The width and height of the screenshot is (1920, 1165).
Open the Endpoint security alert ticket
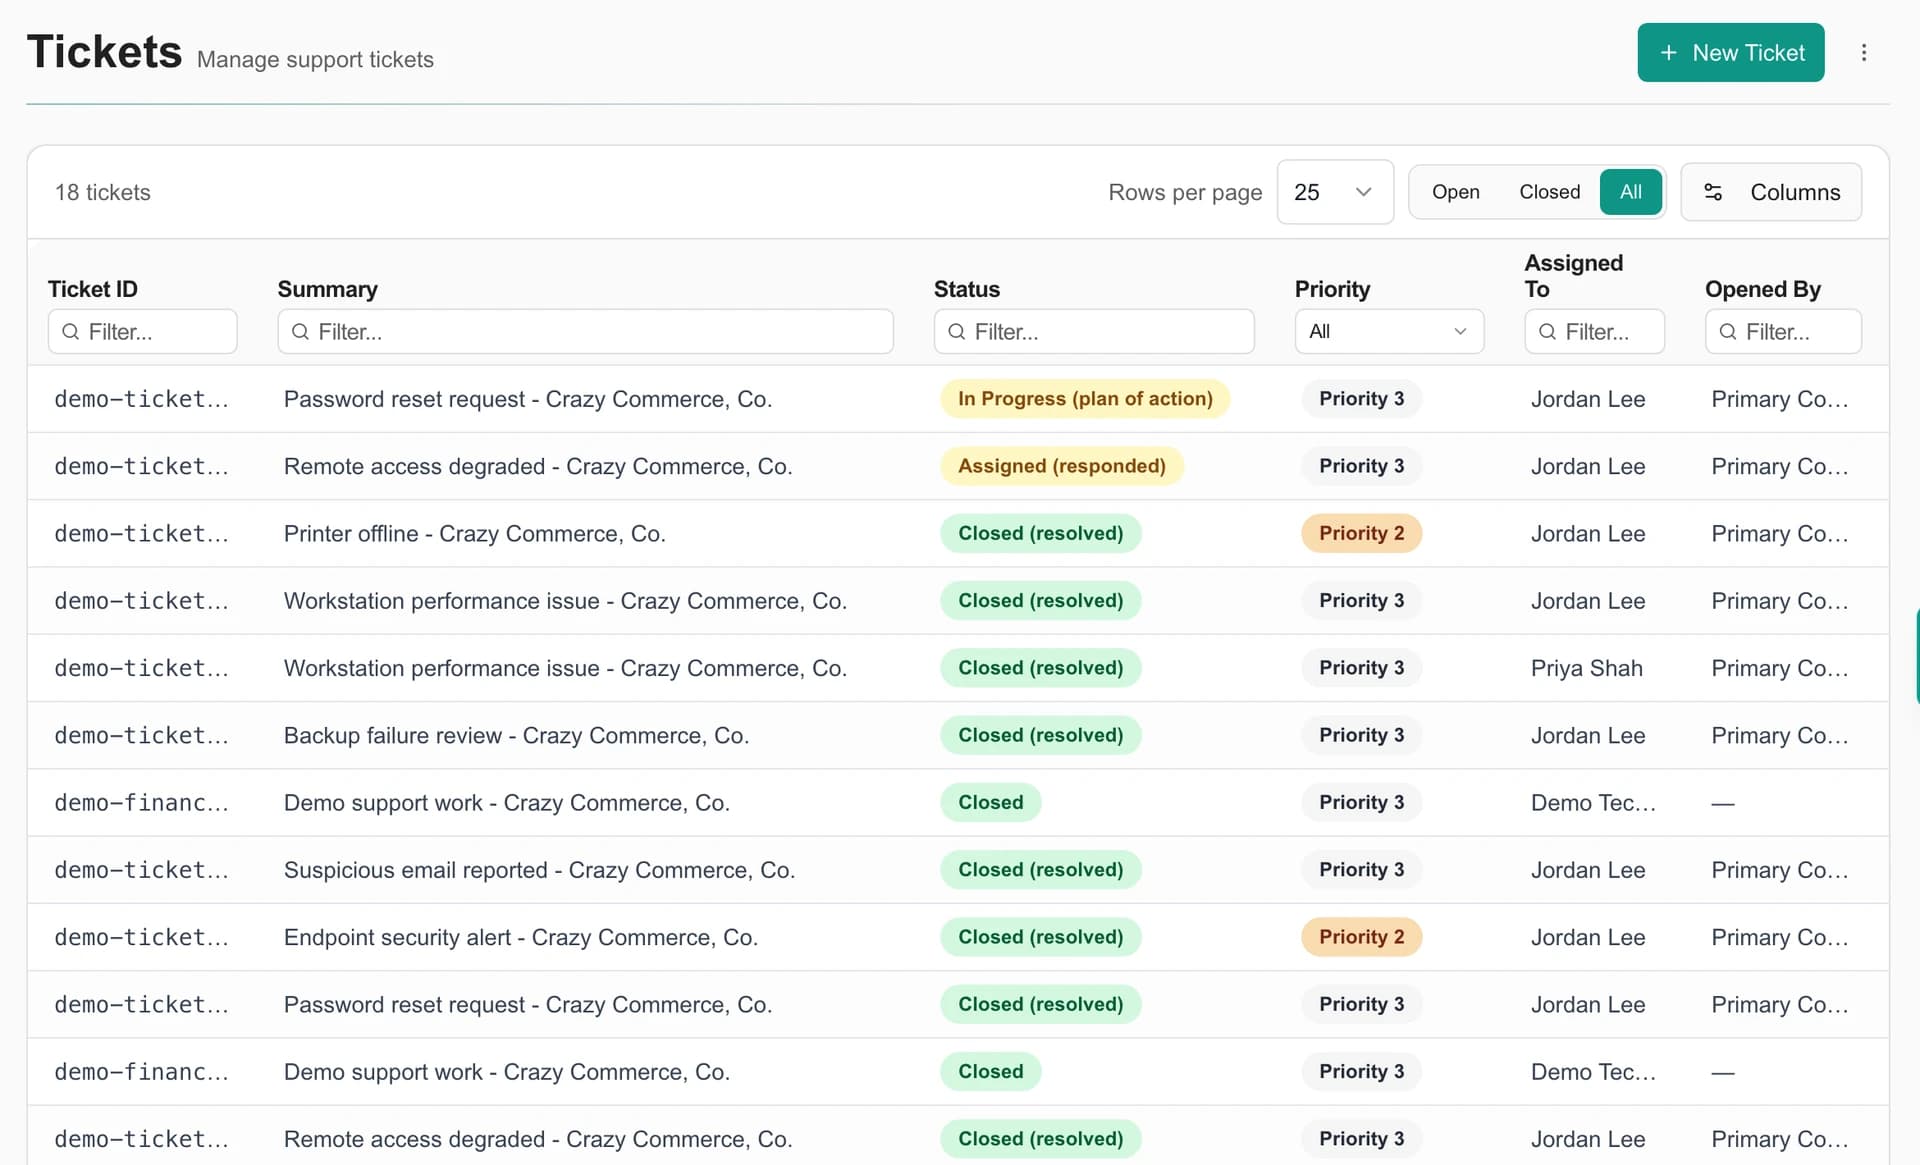[x=521, y=937]
